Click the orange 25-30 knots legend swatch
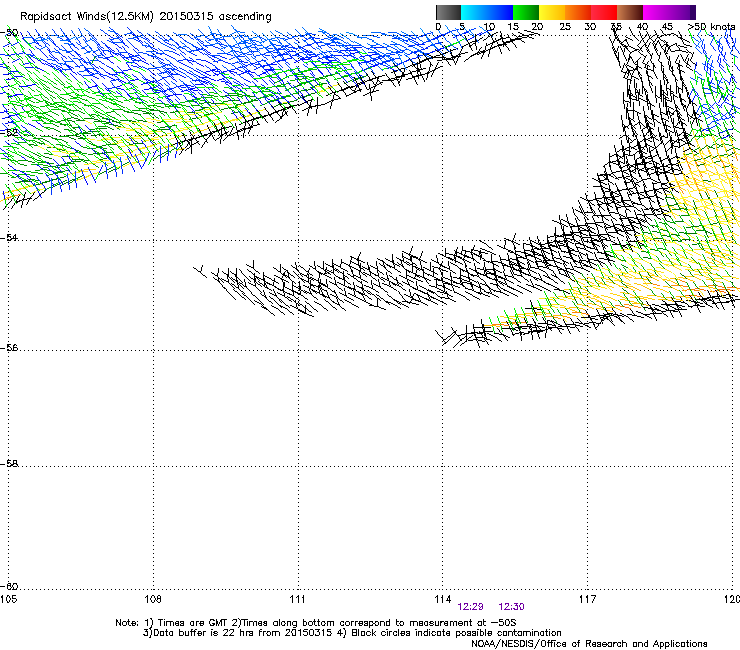Image resolution: width=740 pixels, height=650 pixels. (578, 12)
